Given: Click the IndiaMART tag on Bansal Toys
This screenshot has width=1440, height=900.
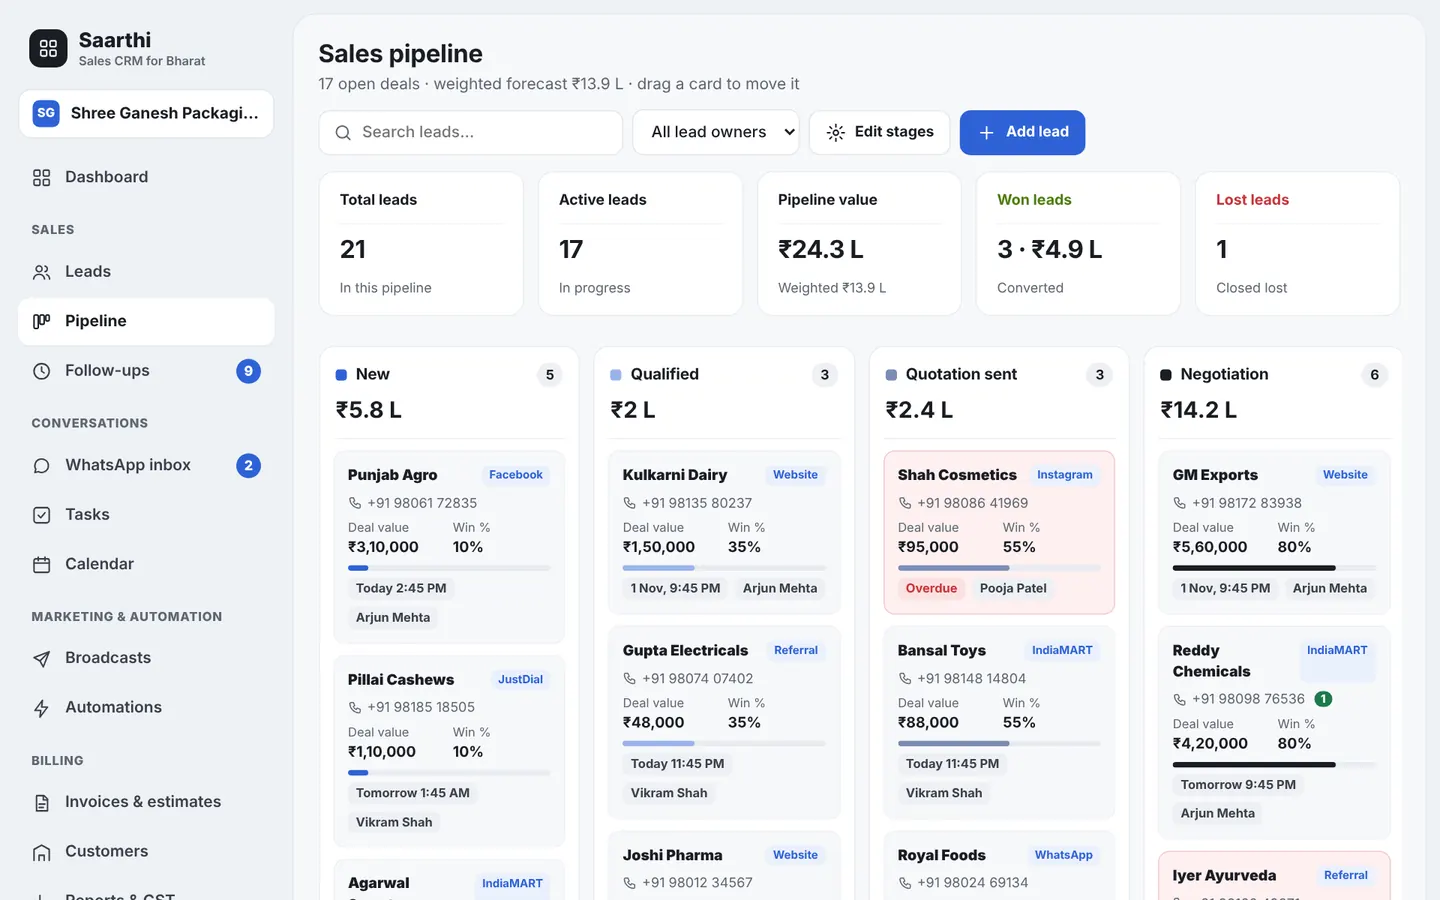Looking at the screenshot, I should [x=1062, y=650].
